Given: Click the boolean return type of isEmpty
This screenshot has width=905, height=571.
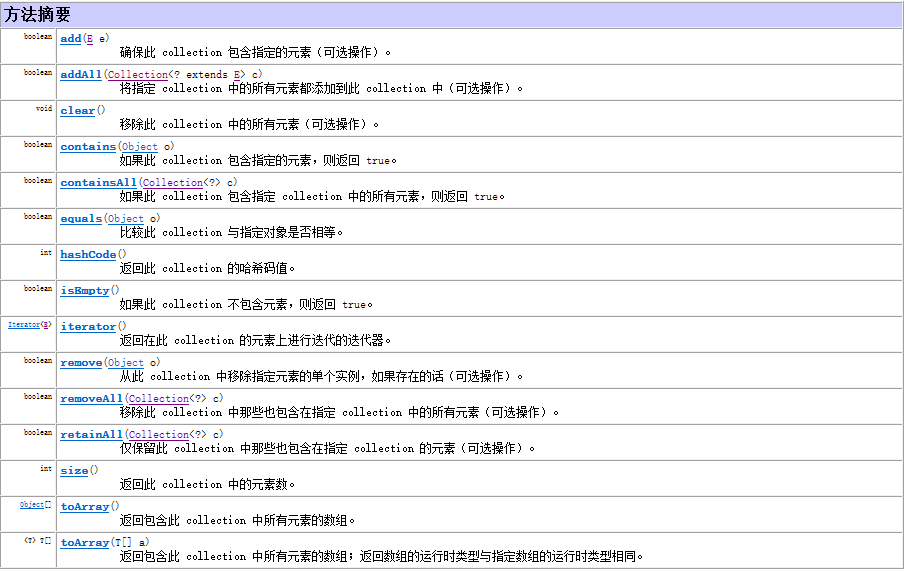Looking at the screenshot, I should point(38,288).
